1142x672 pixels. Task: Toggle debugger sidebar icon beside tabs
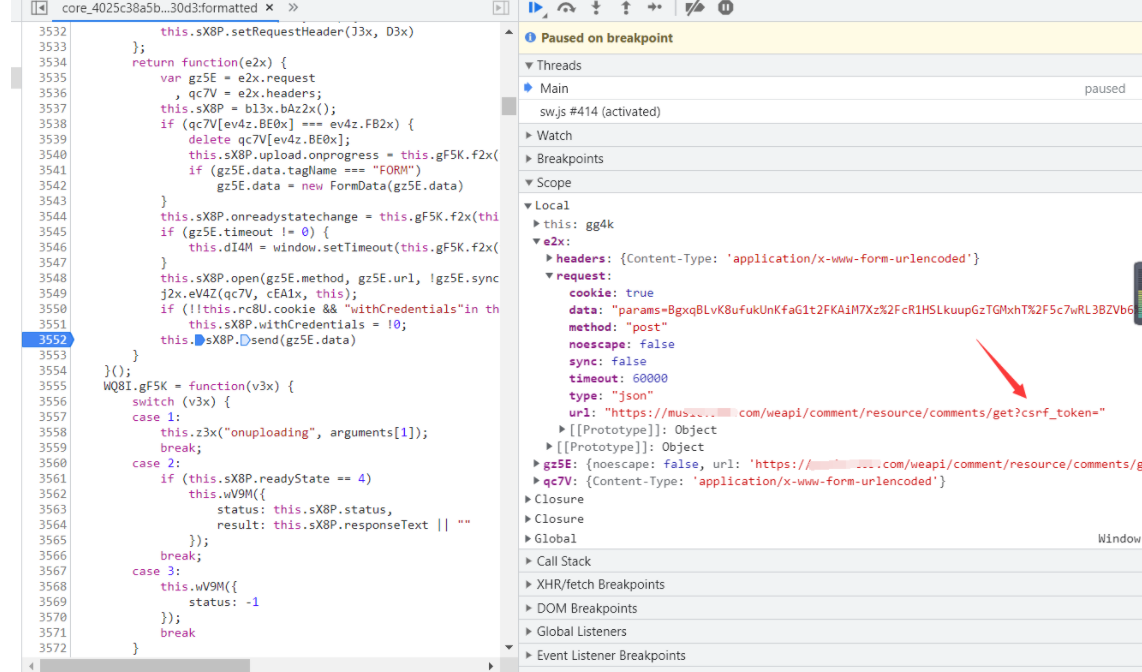tap(501, 8)
